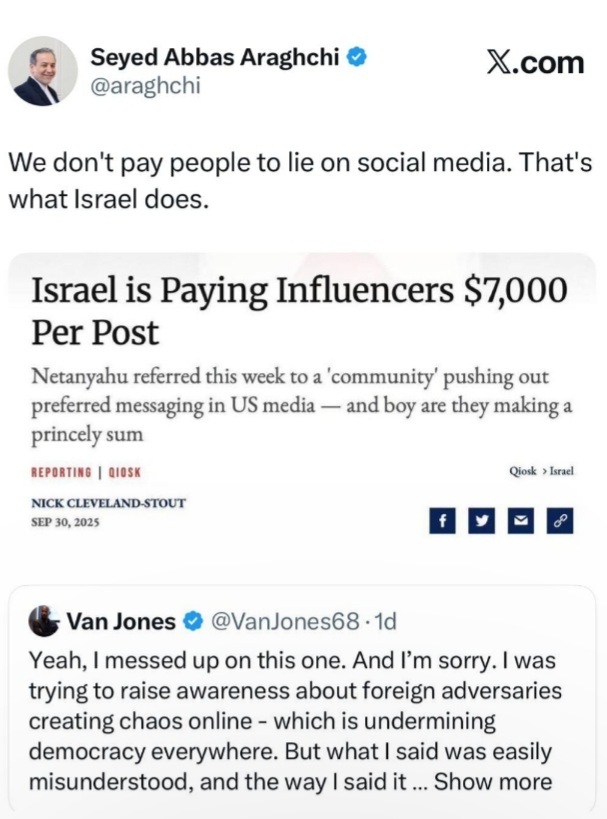Share the article on Facebook

click(x=441, y=521)
